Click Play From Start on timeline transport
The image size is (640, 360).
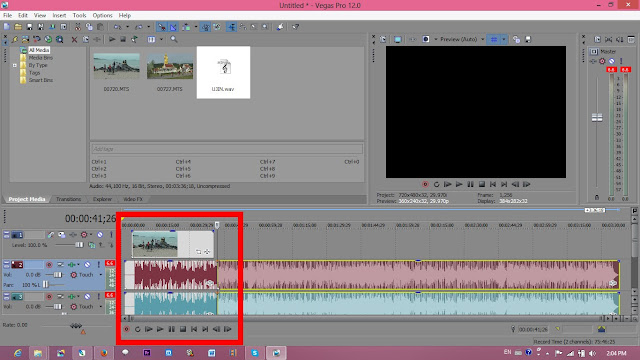click(x=149, y=329)
